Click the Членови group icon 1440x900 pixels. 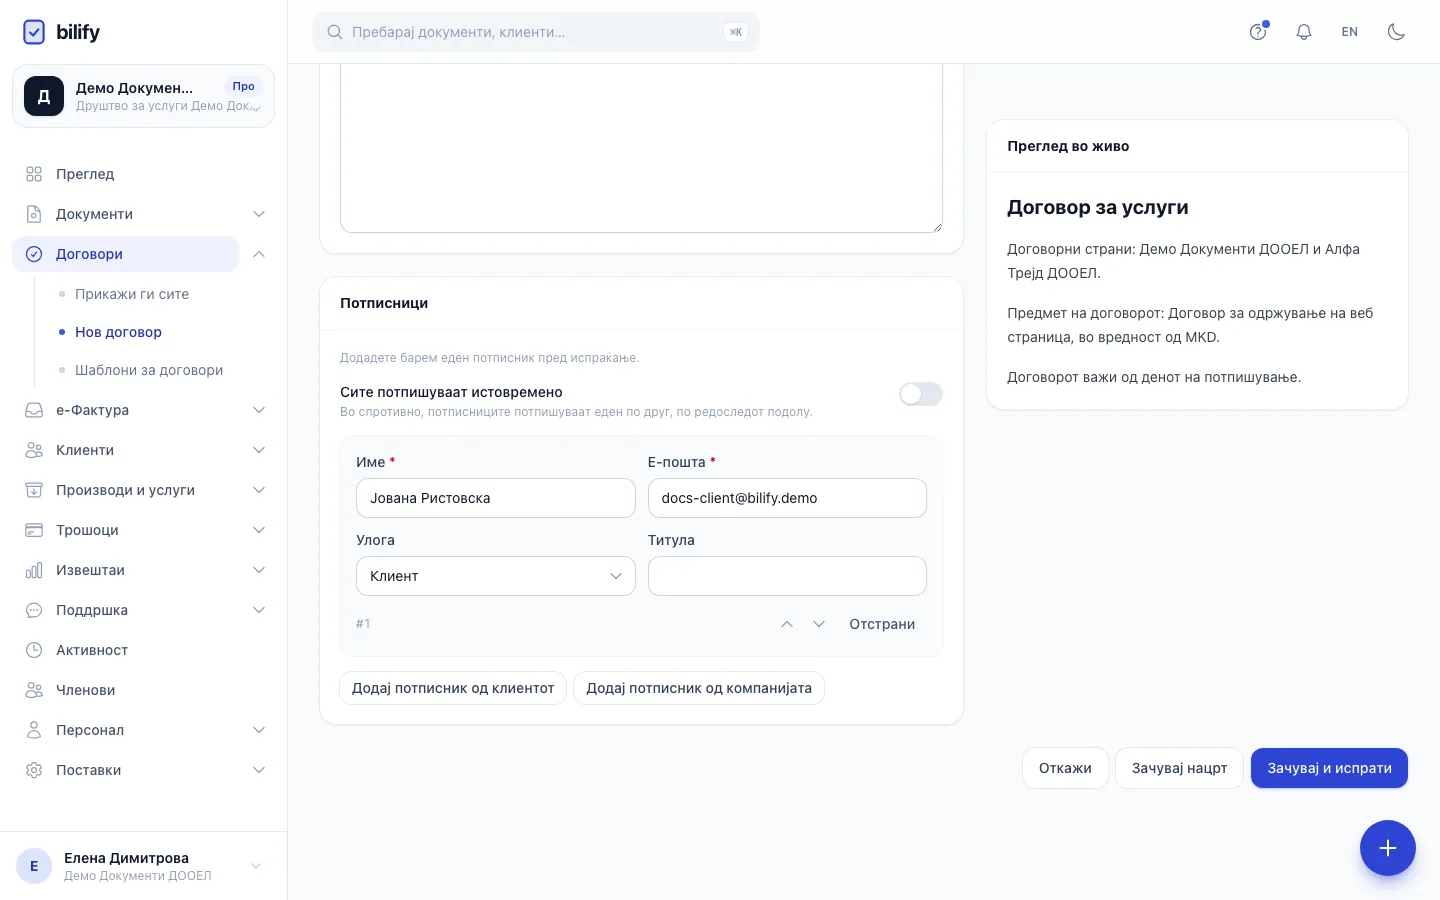click(x=34, y=690)
